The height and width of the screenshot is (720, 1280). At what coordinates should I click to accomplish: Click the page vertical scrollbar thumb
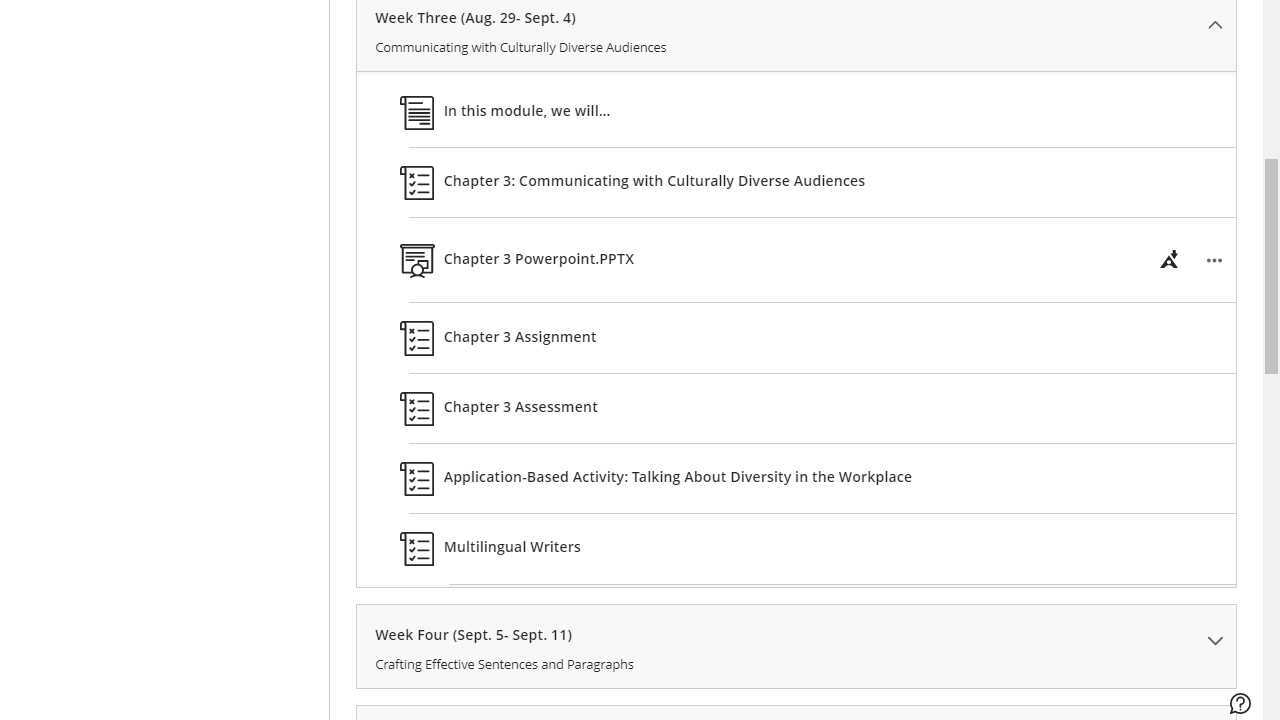(1271, 266)
